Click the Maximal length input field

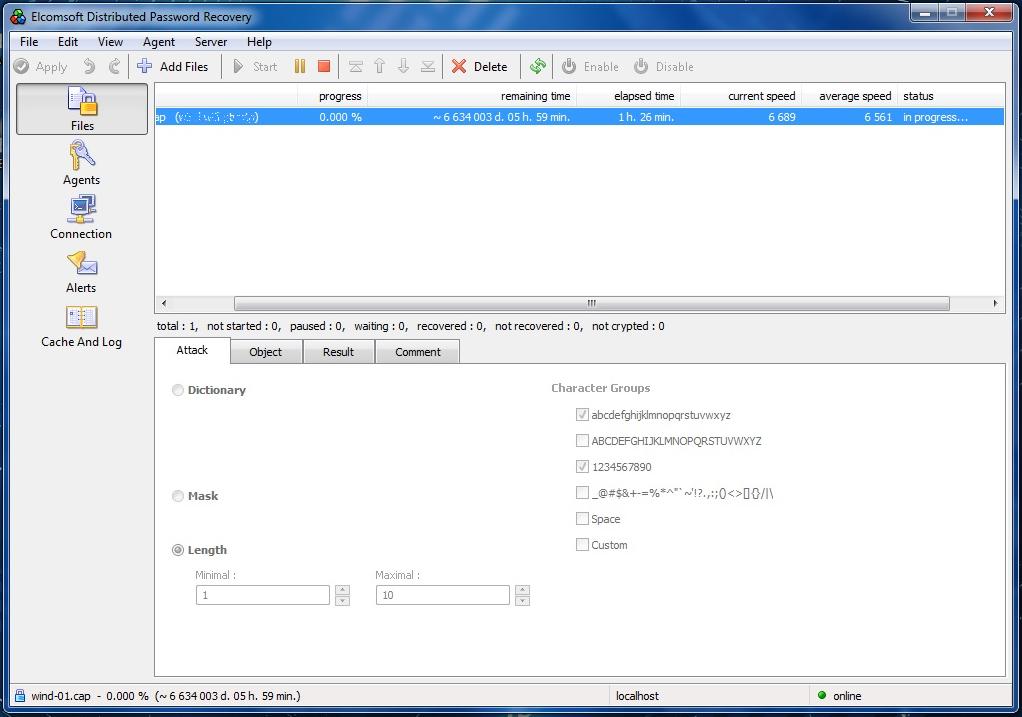[443, 595]
